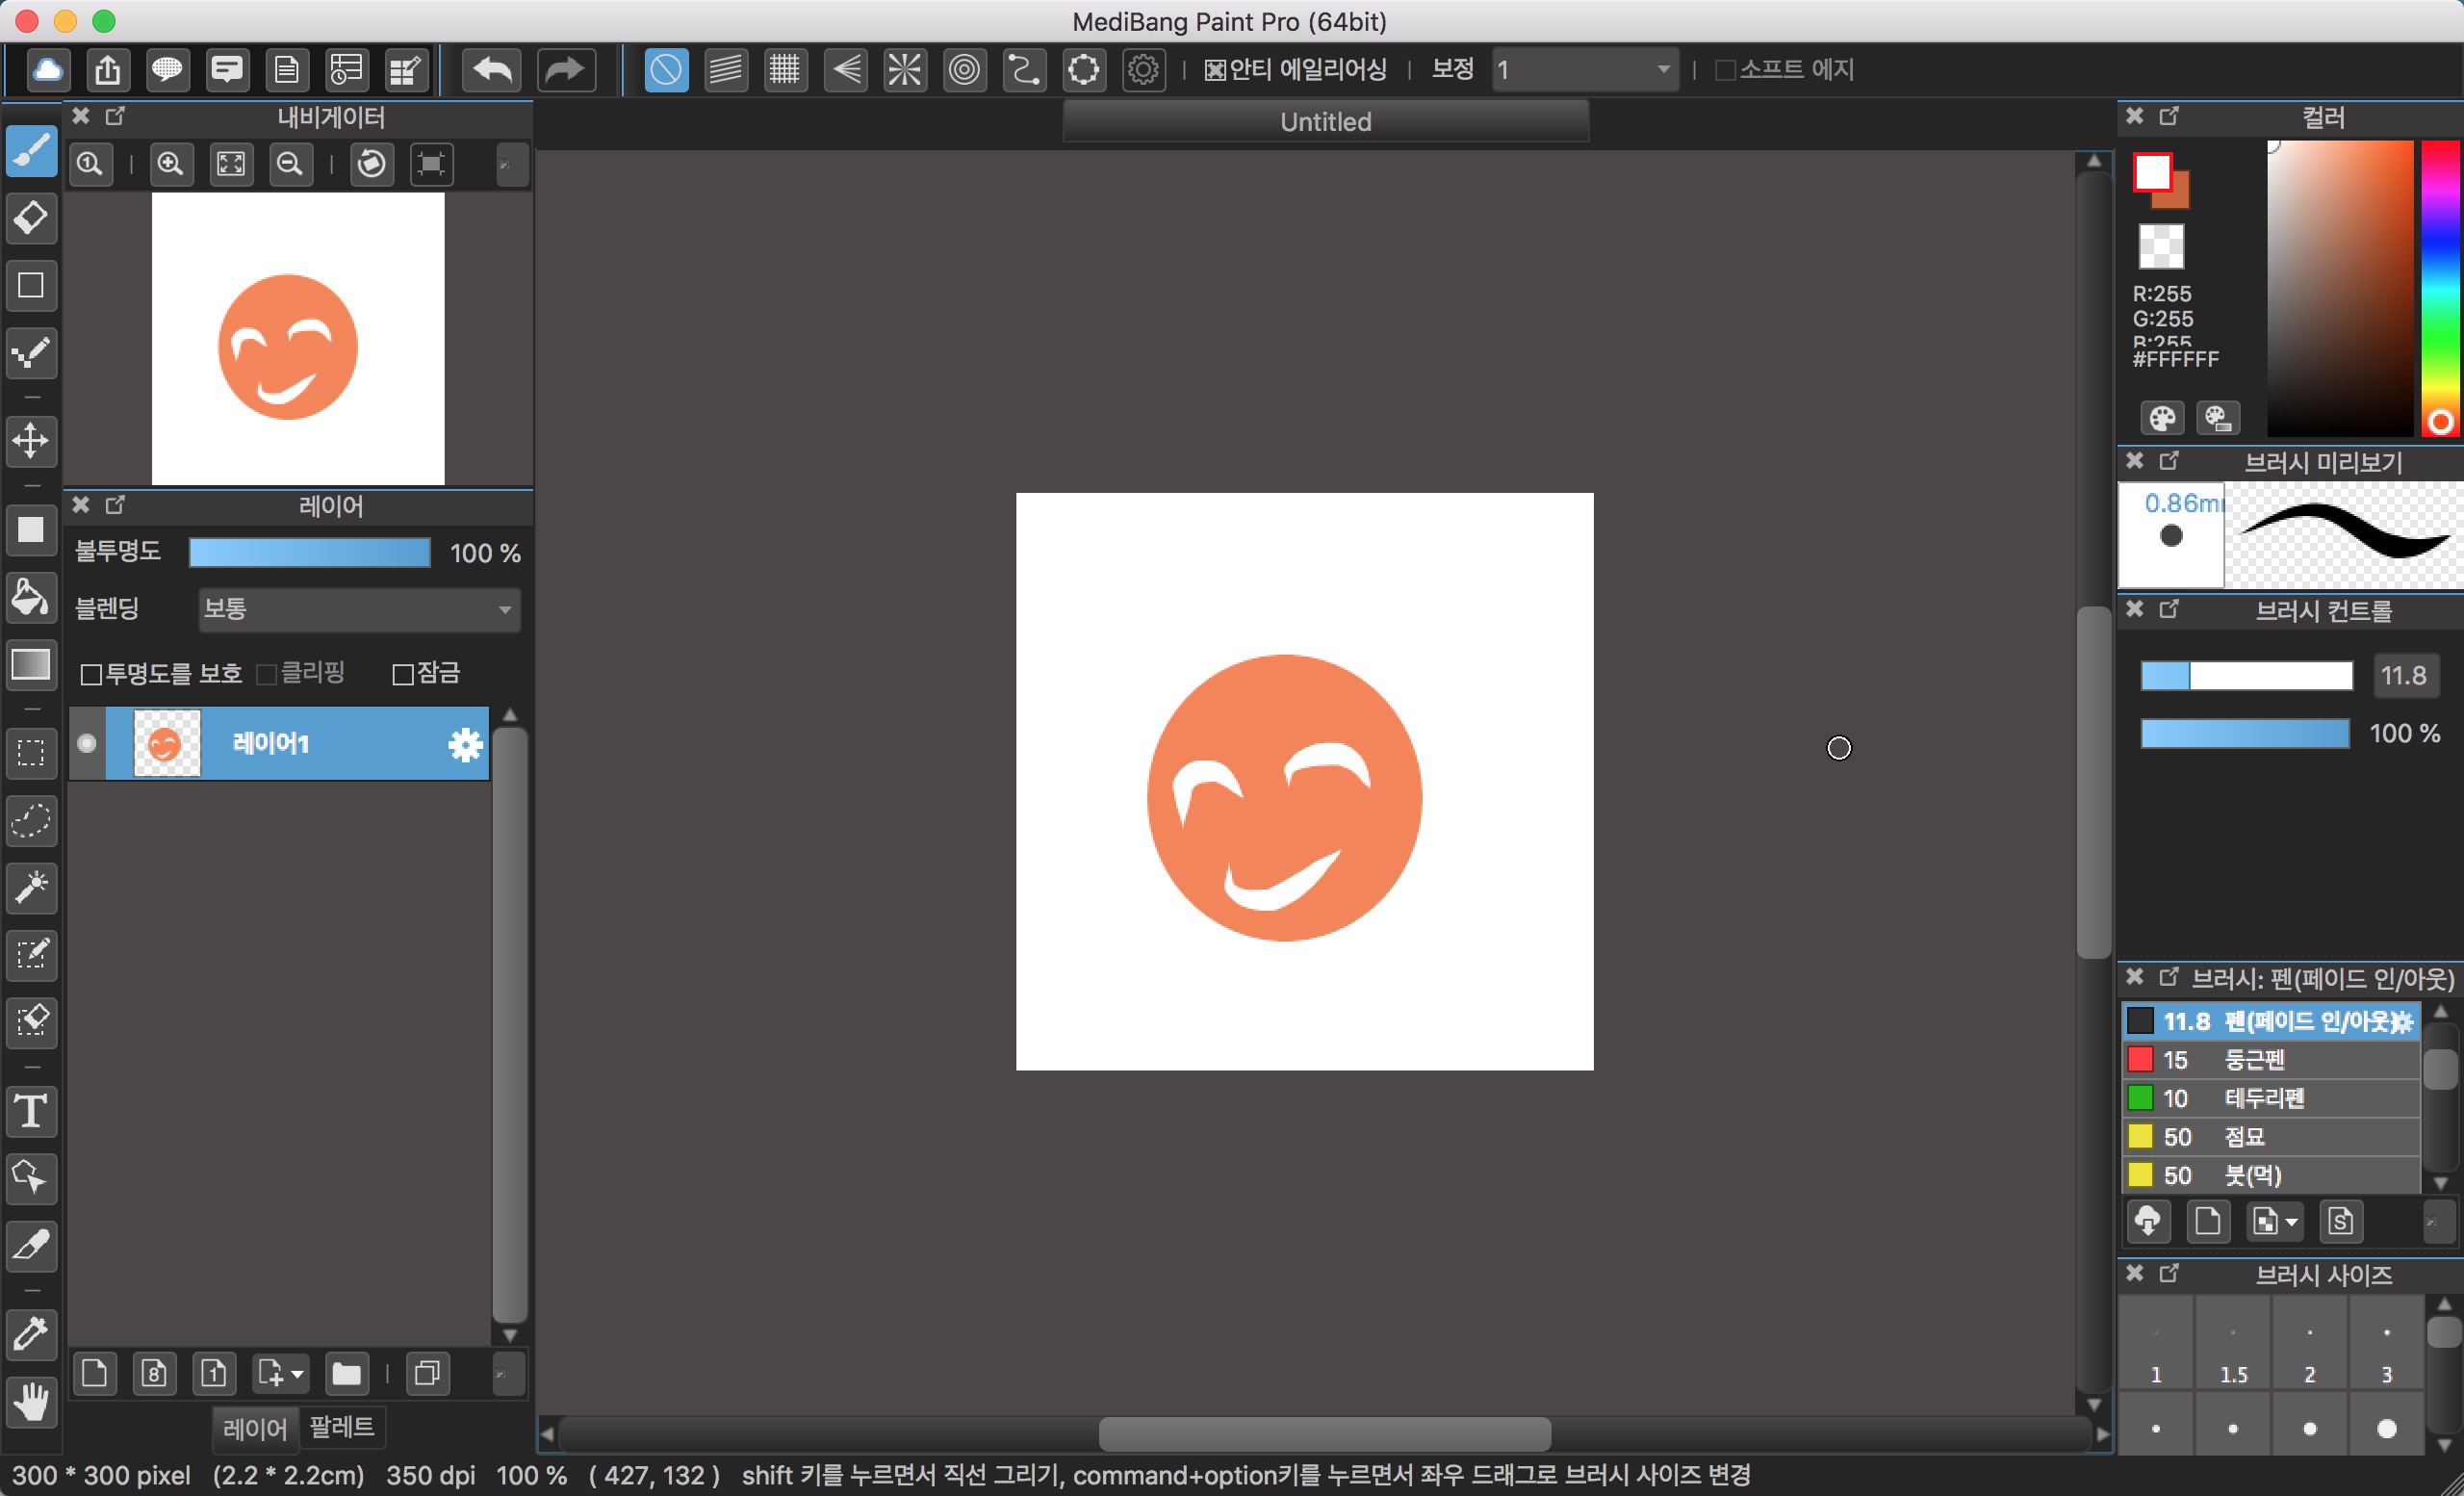This screenshot has width=2464, height=1496.
Task: Select the Text tool
Action: point(31,1111)
